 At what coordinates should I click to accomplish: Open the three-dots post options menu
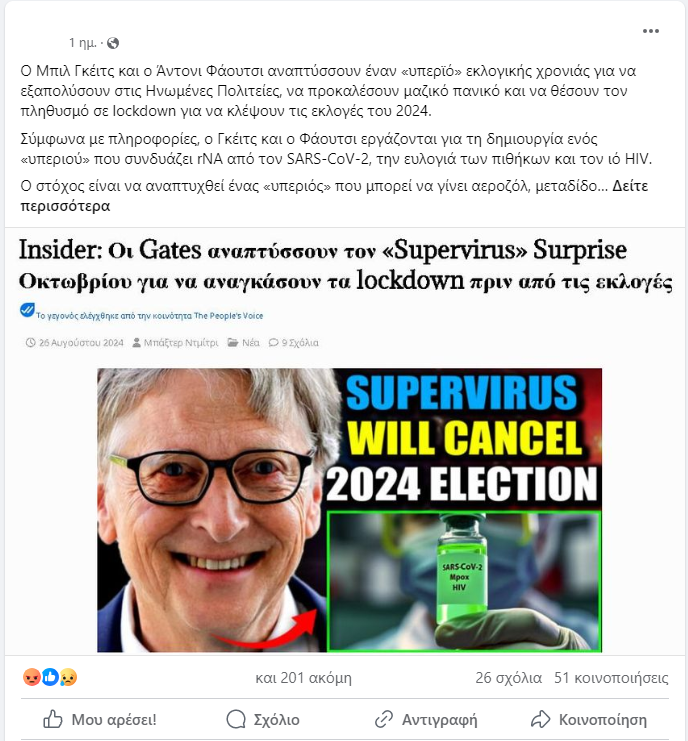pyautogui.click(x=650, y=31)
